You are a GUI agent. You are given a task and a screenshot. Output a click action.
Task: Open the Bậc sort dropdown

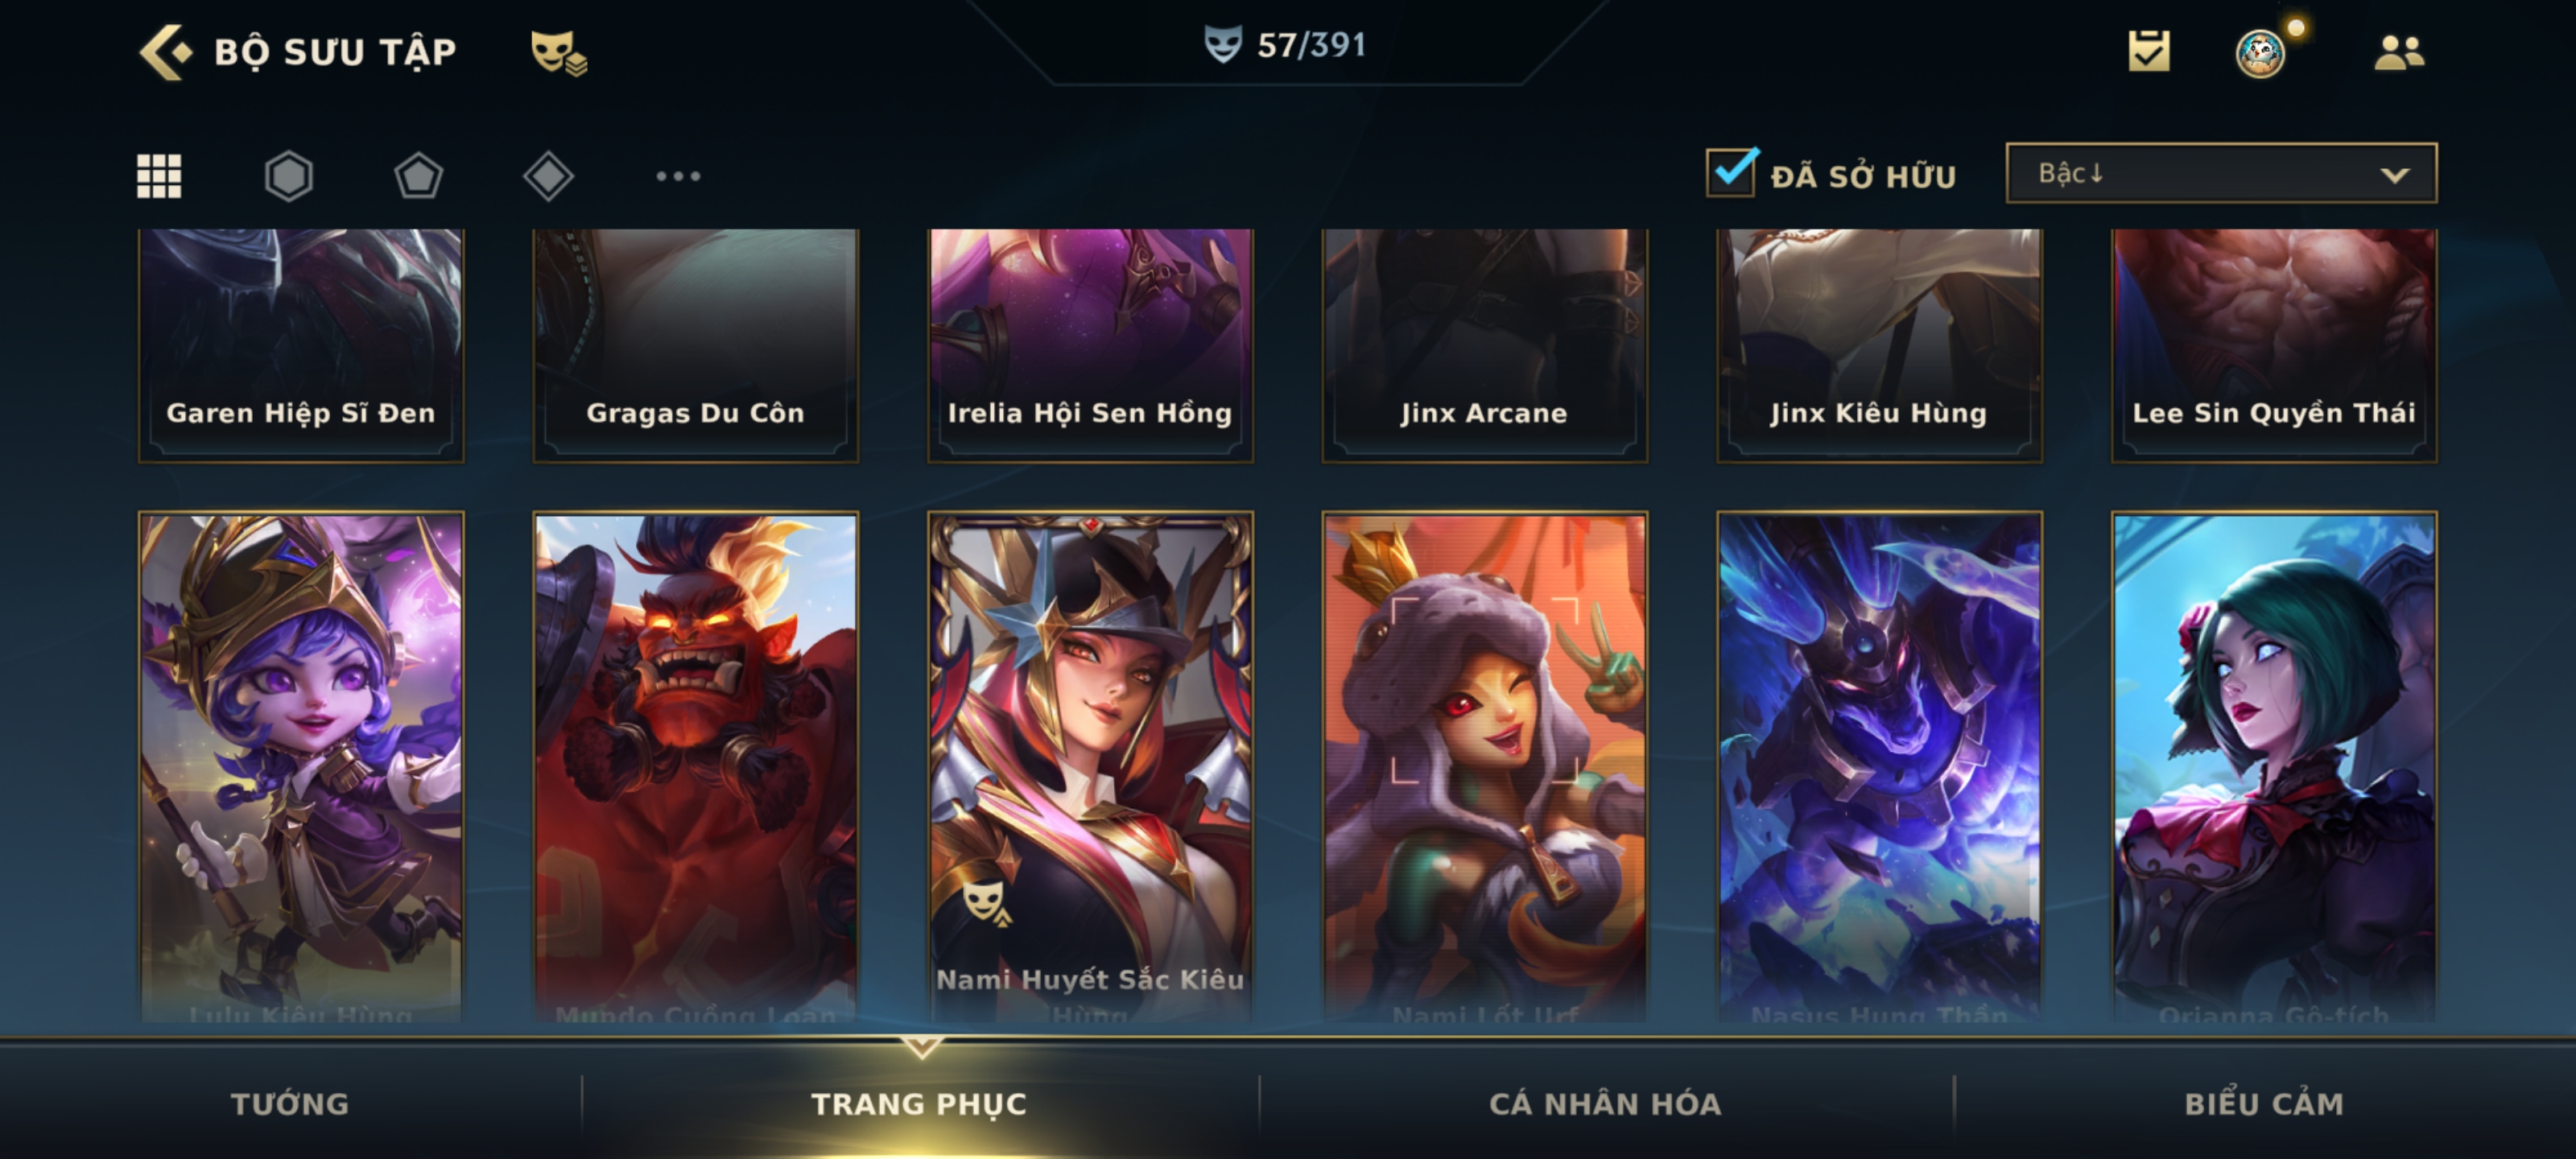tap(2221, 173)
